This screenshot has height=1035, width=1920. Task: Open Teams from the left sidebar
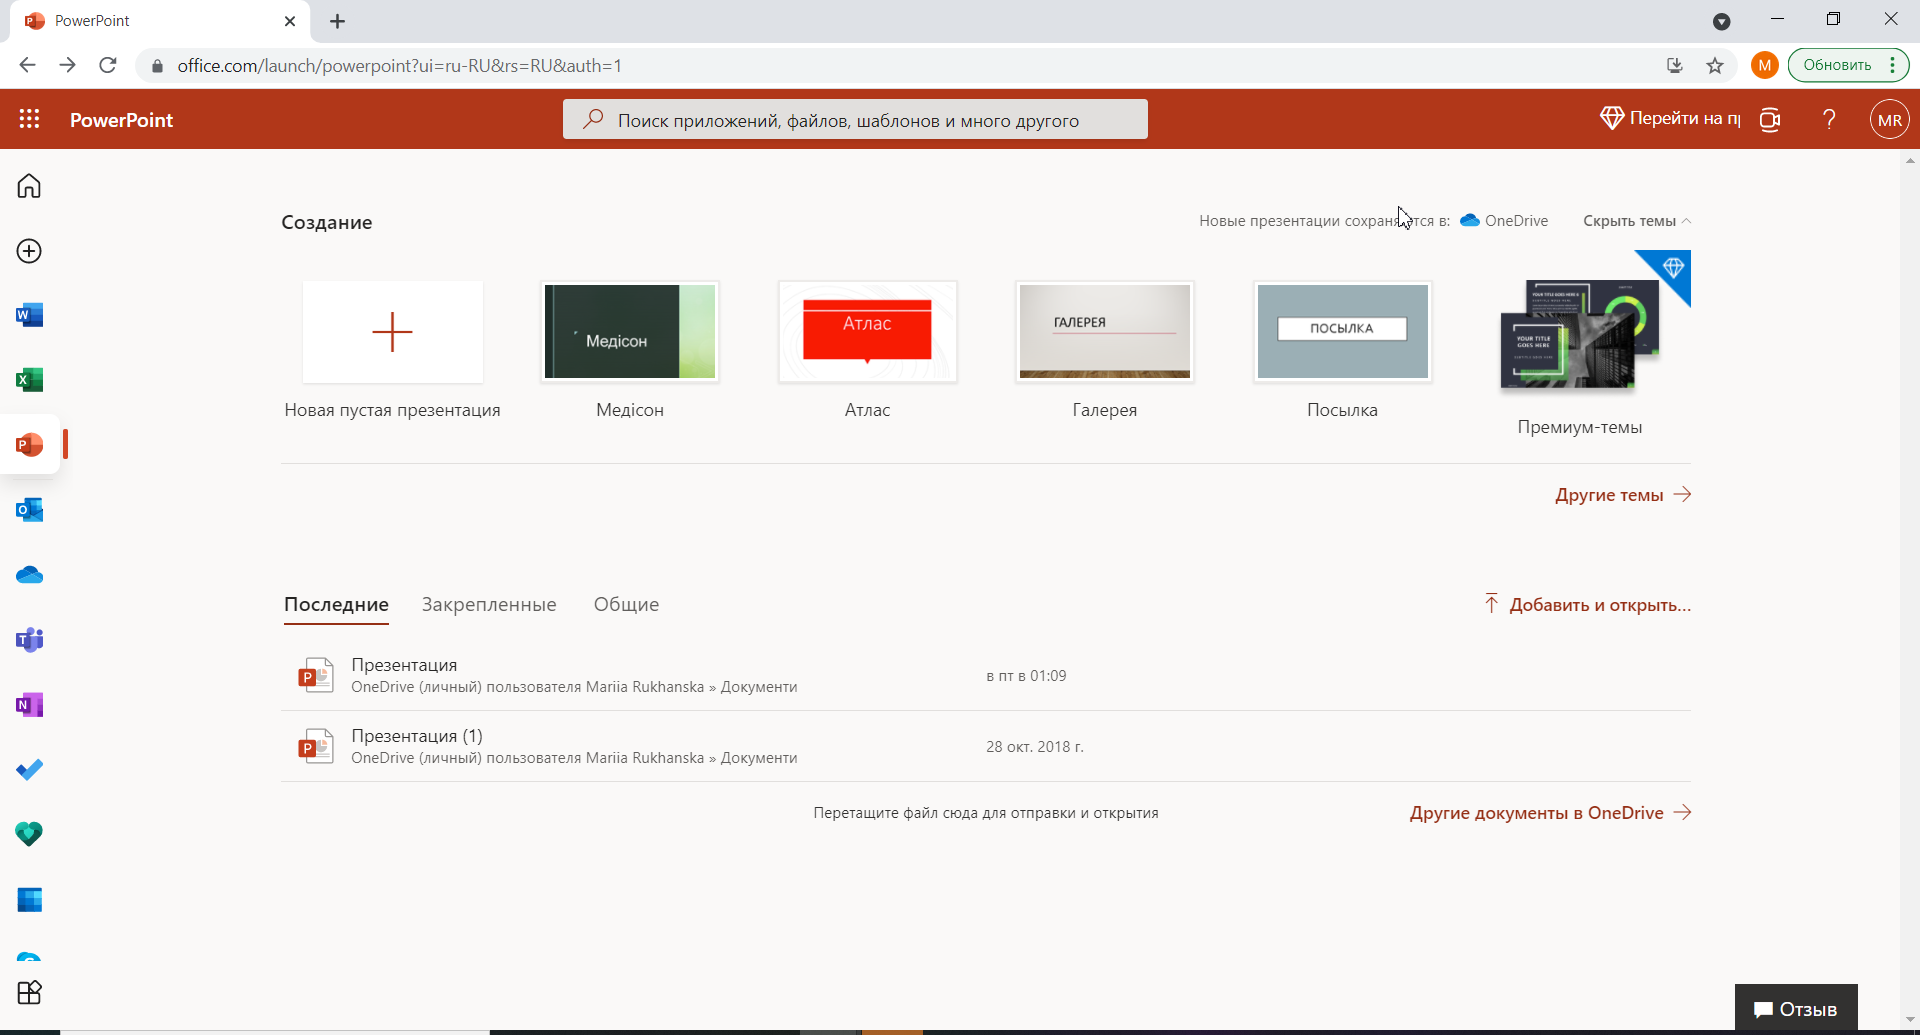tap(29, 640)
